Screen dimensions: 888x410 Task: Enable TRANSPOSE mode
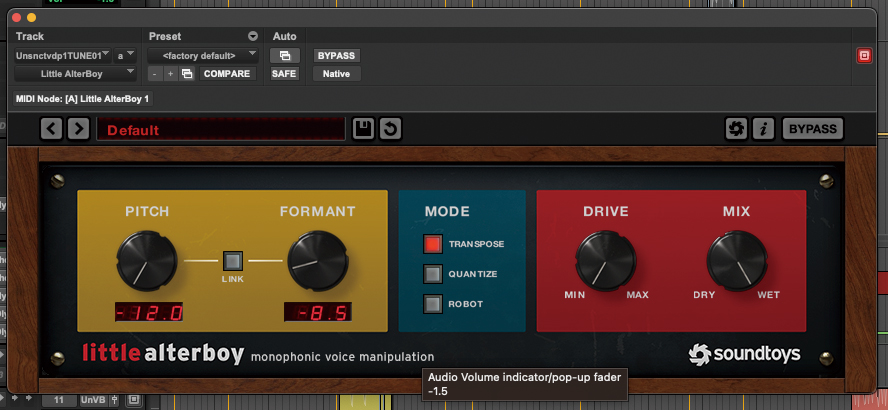(x=433, y=244)
